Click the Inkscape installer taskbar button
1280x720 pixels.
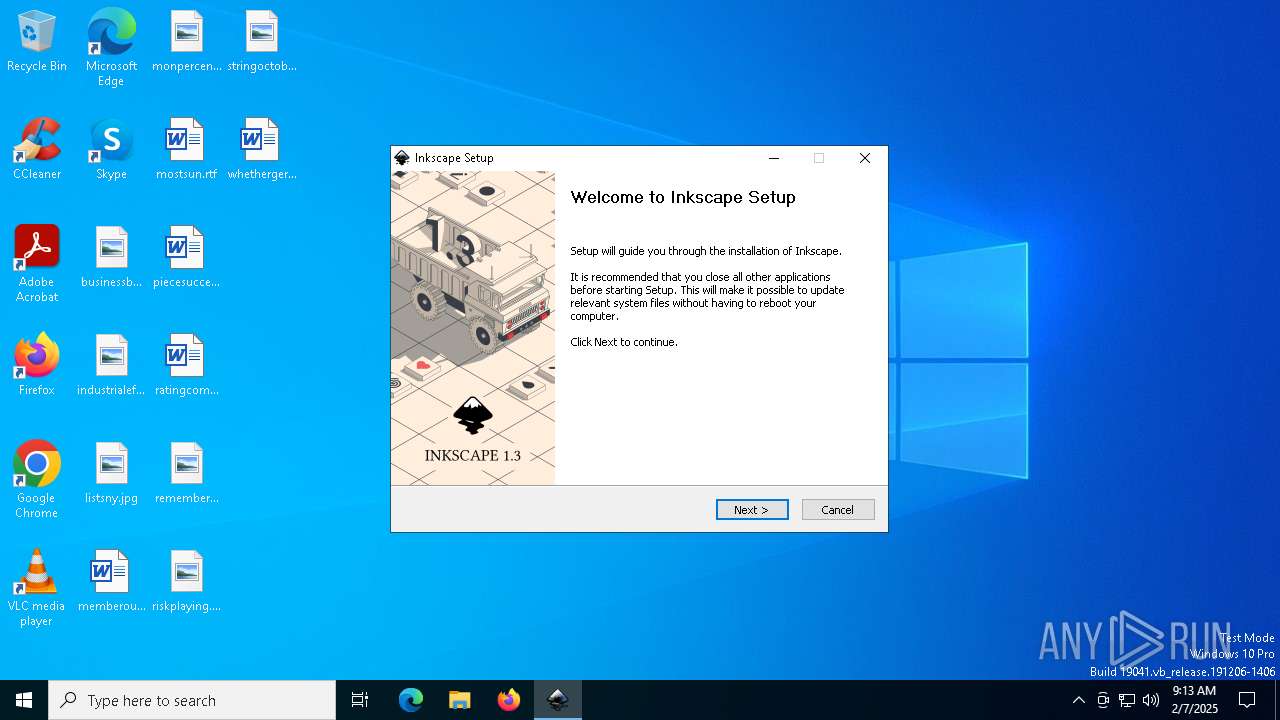pos(557,700)
